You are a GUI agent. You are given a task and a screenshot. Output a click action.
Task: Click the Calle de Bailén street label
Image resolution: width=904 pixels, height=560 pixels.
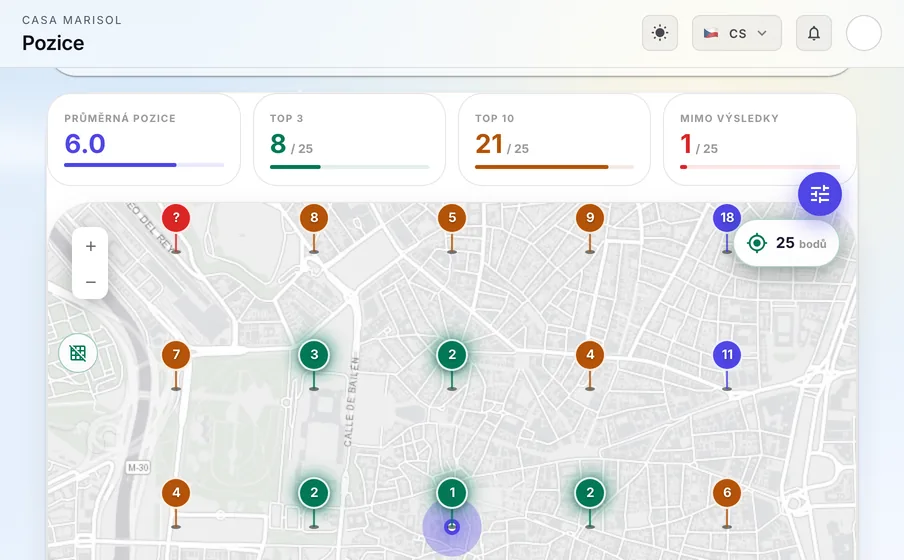pos(351,401)
